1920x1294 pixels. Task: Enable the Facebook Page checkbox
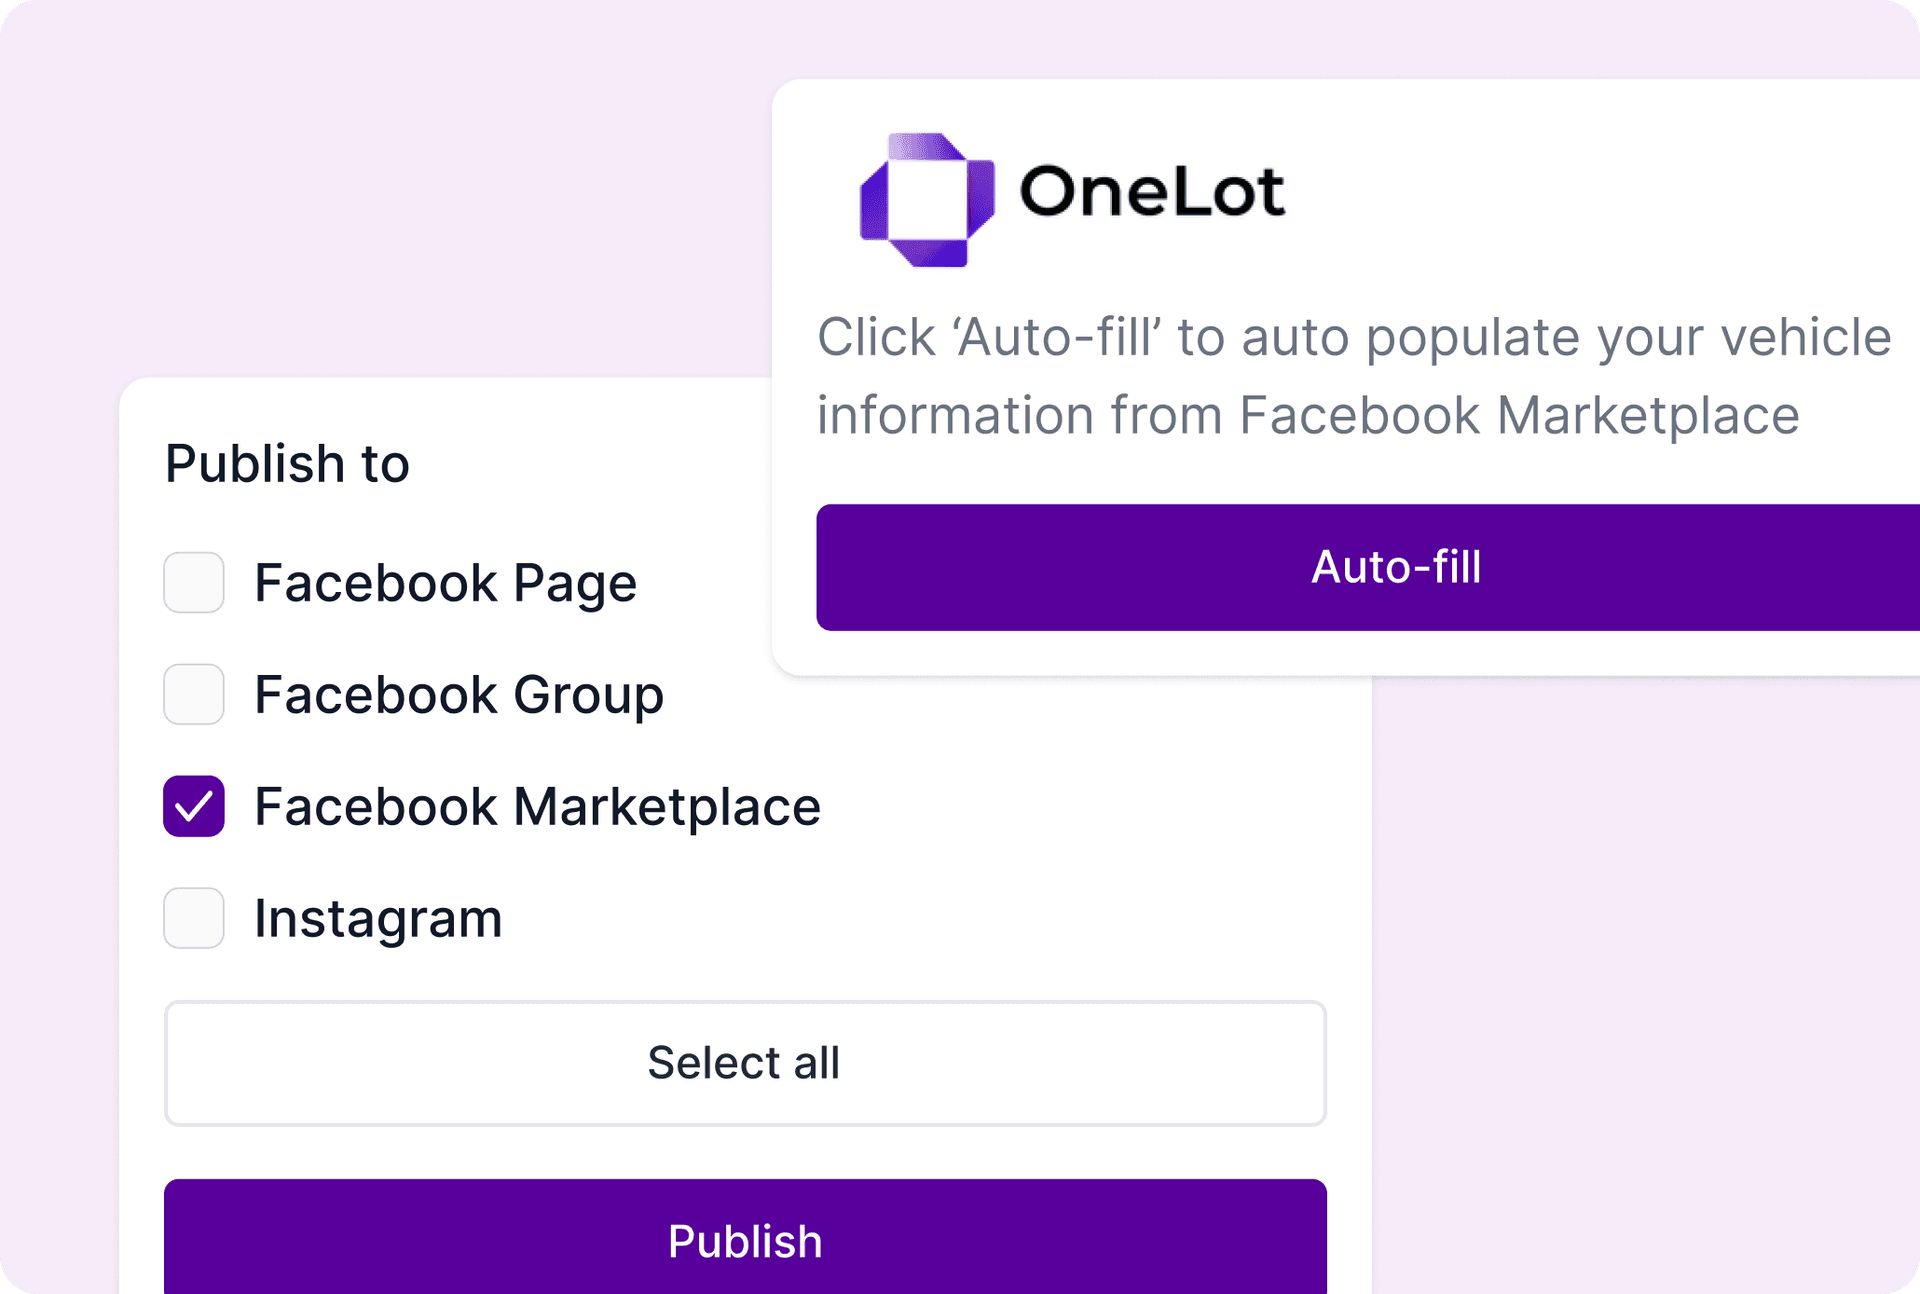coord(194,583)
